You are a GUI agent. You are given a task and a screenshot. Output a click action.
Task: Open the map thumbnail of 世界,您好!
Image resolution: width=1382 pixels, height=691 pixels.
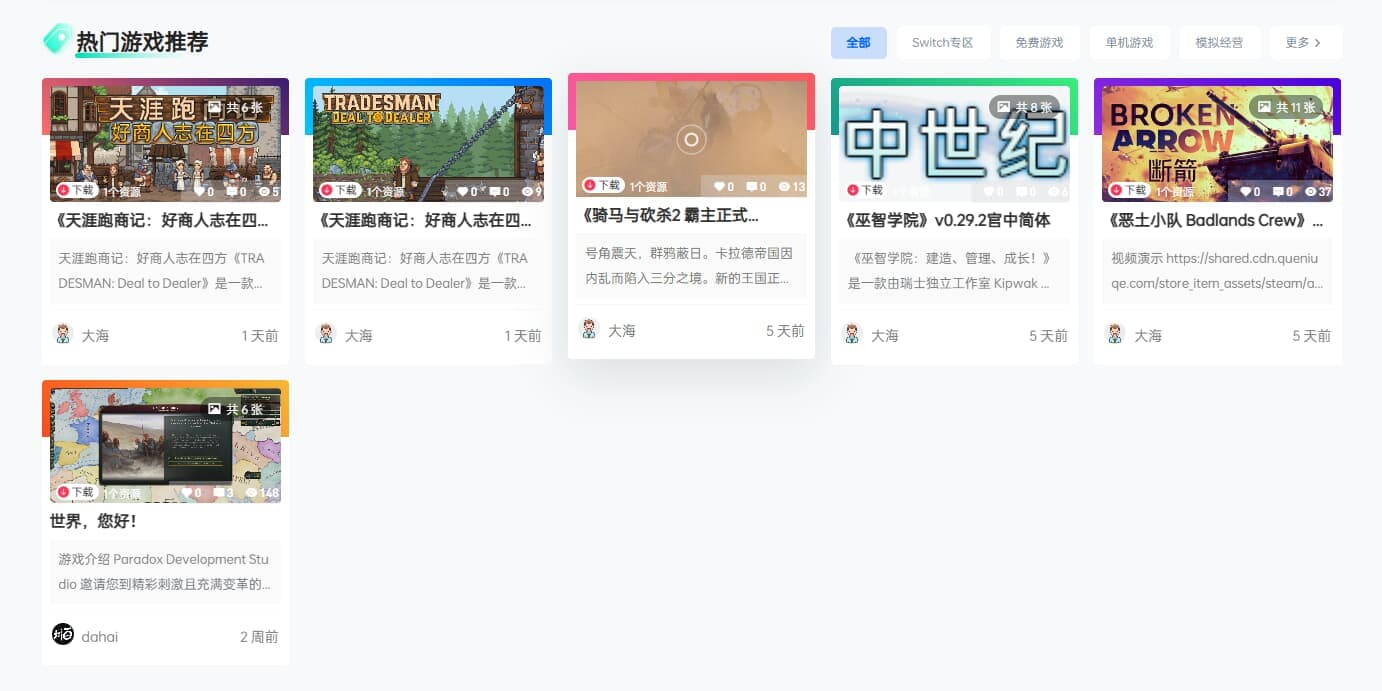(165, 446)
